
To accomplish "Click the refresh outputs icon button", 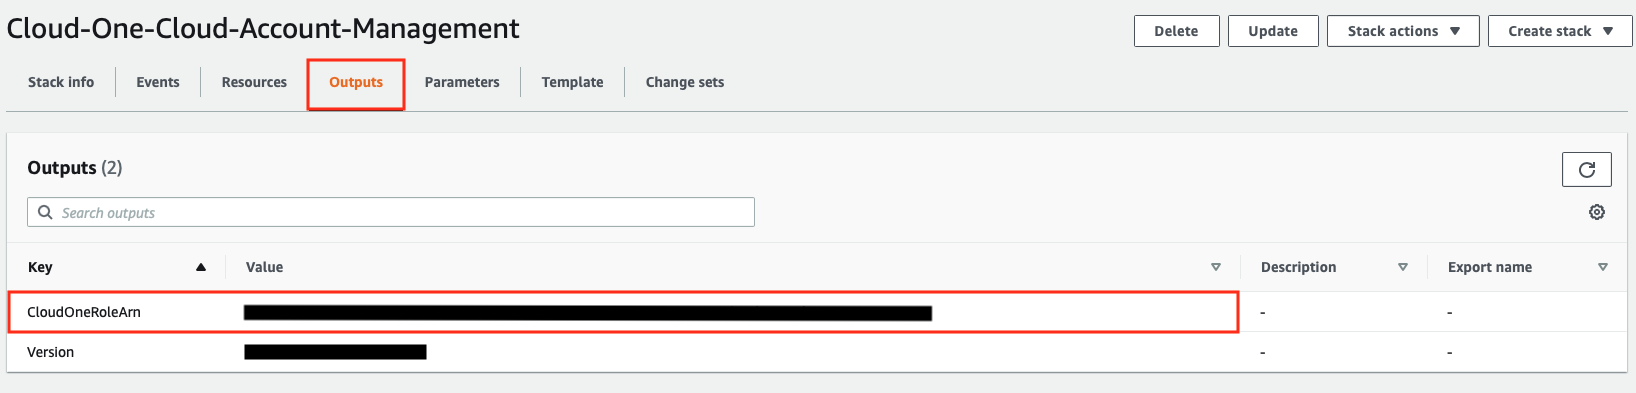I will (x=1586, y=169).
